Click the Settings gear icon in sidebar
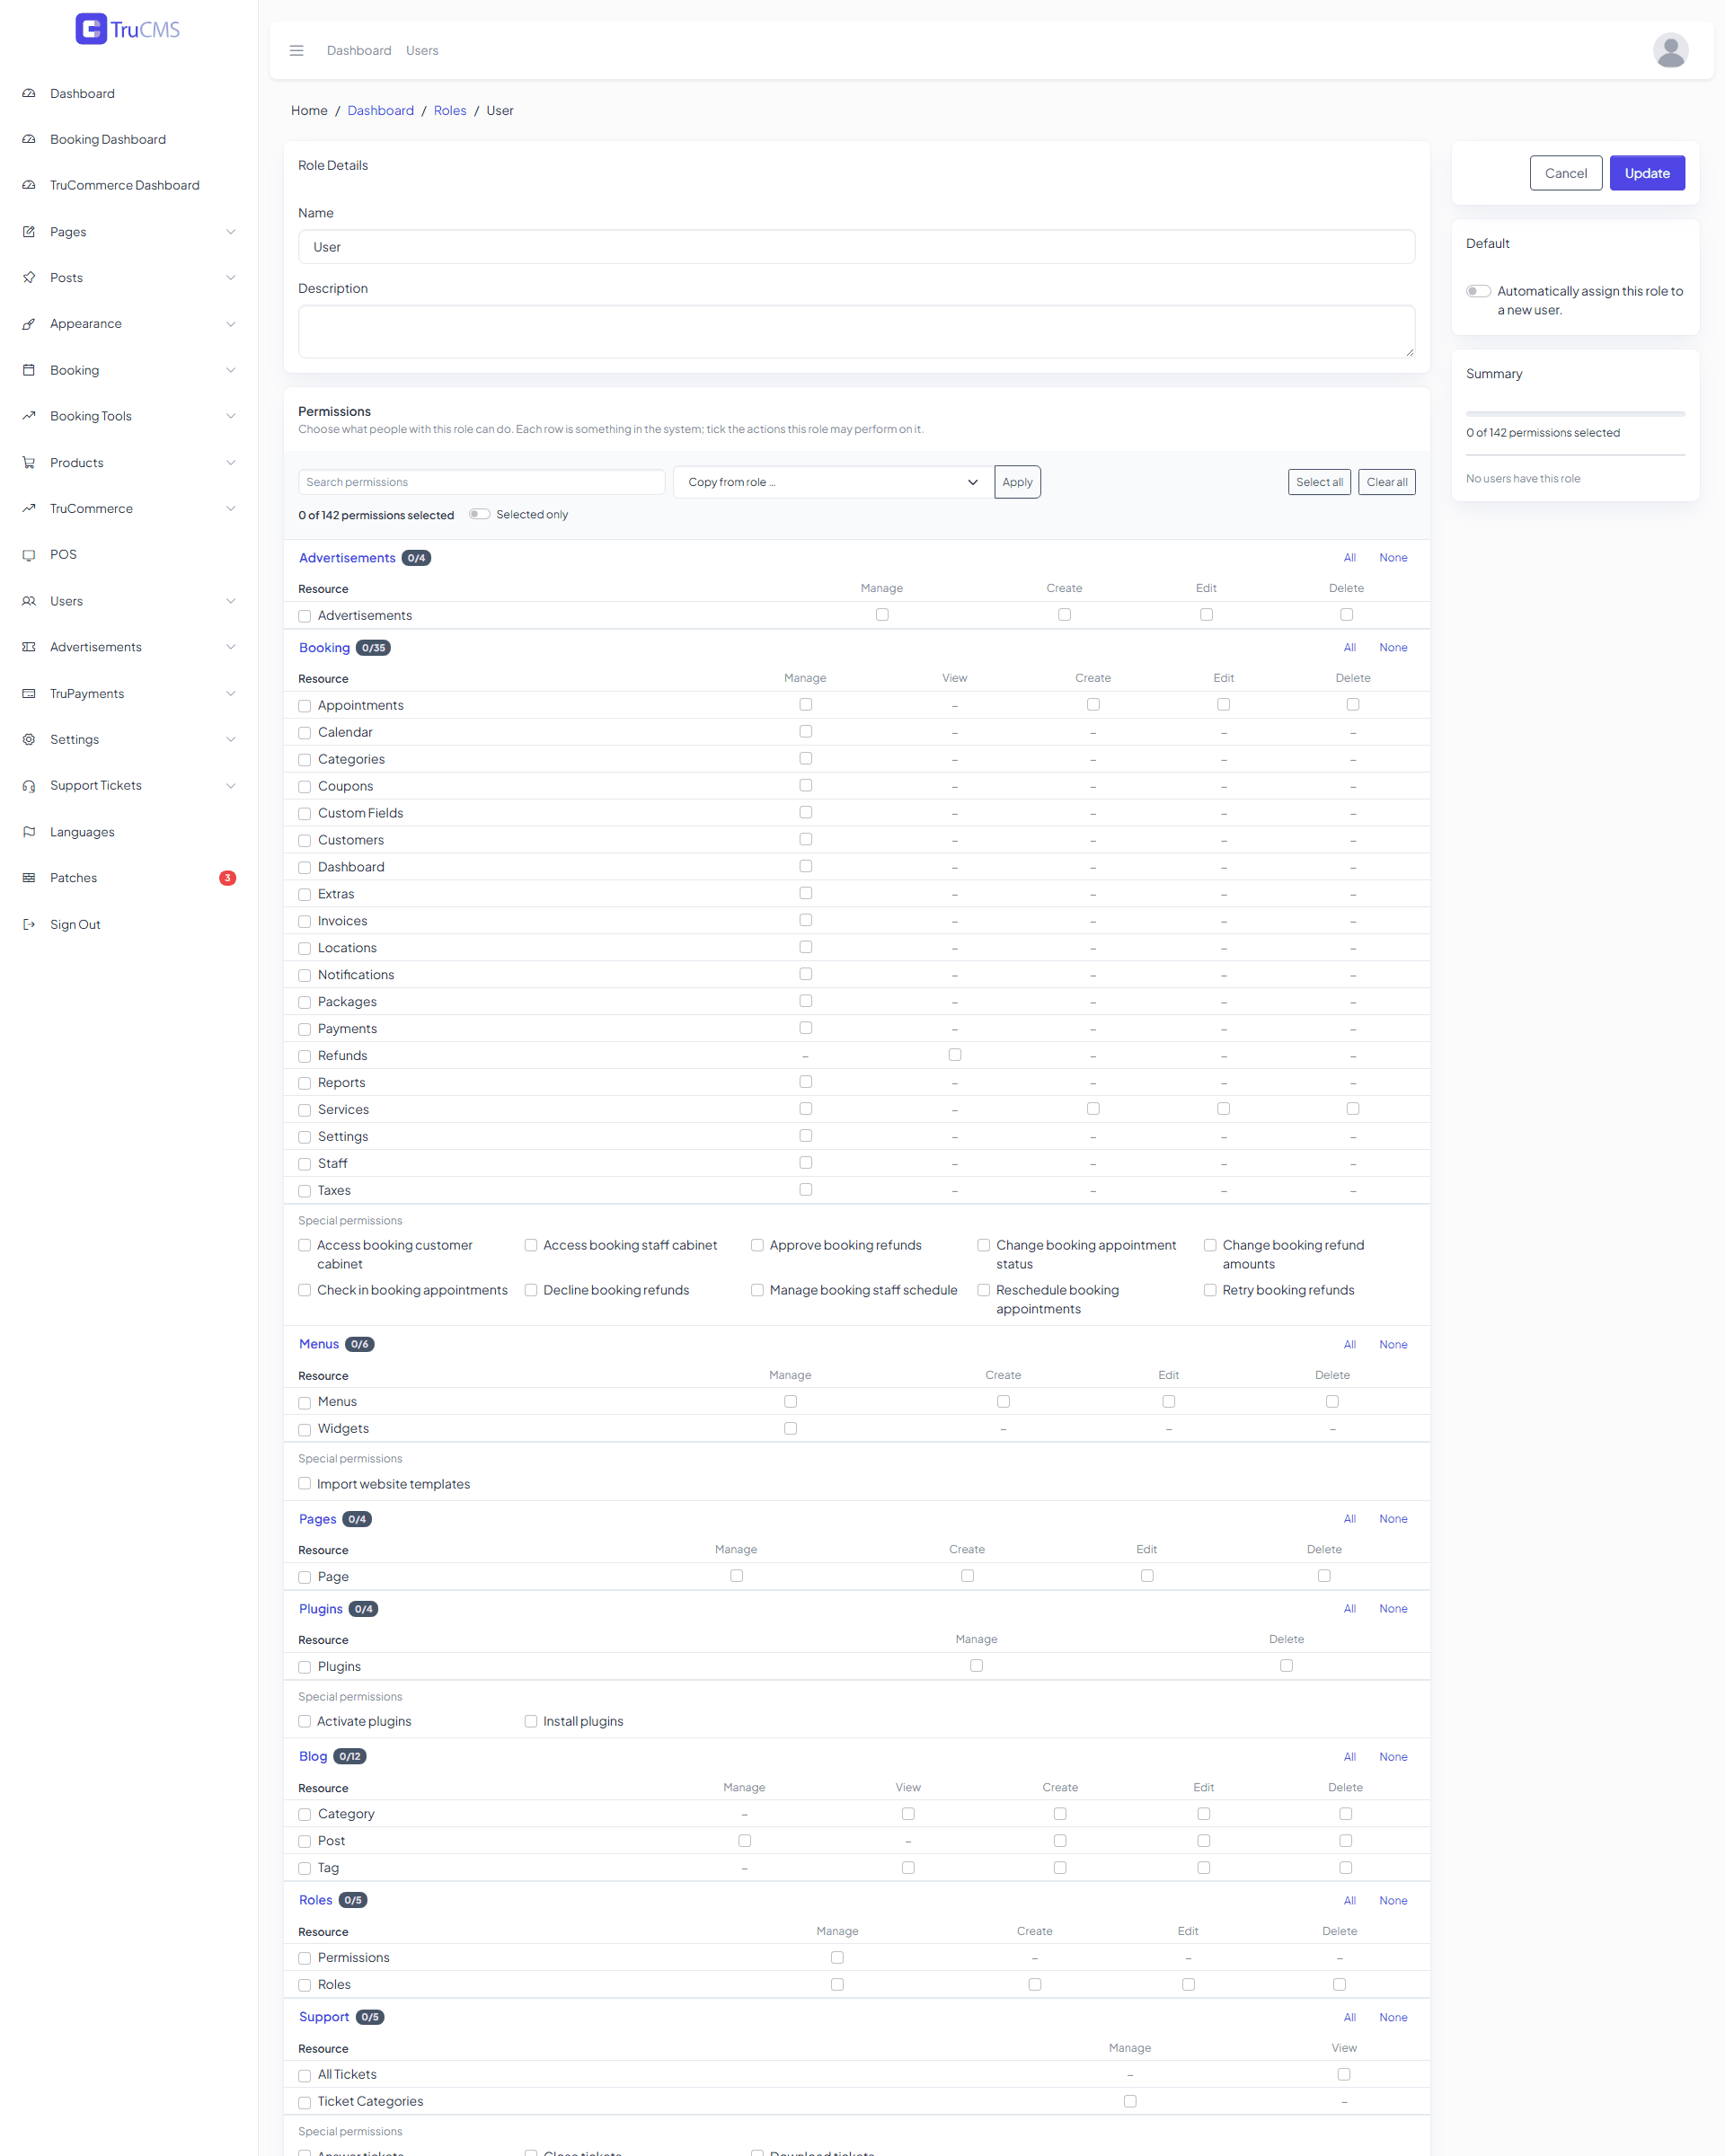Viewport: 1725px width, 2156px height. coord(29,740)
